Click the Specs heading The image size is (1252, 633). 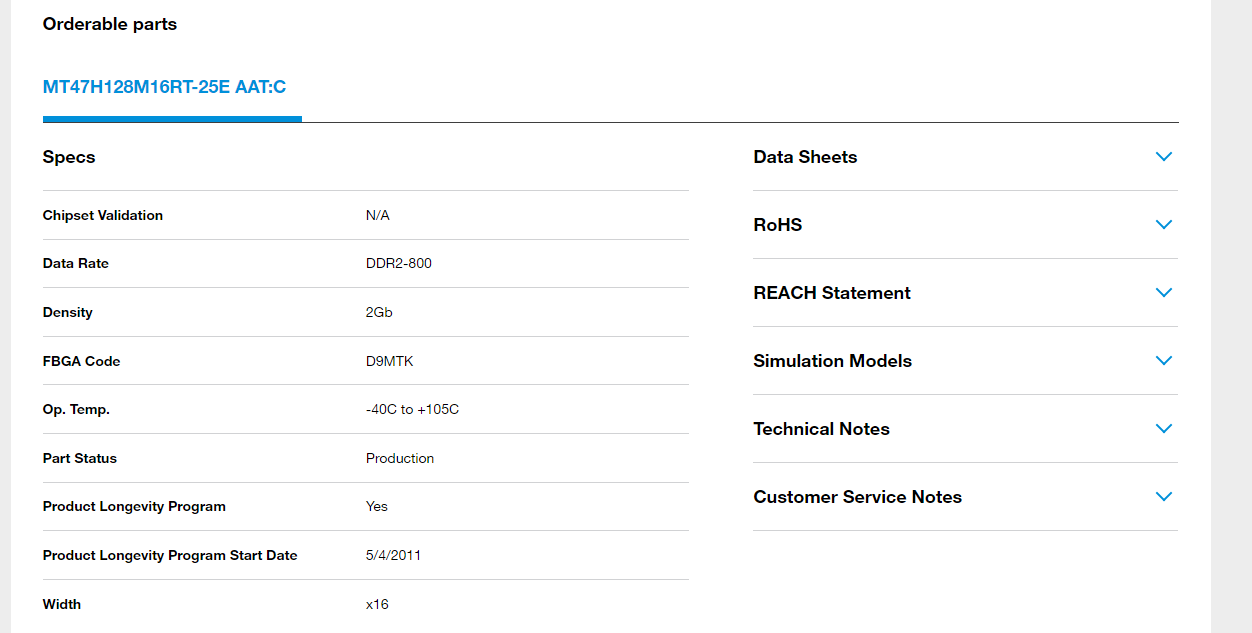coord(69,157)
